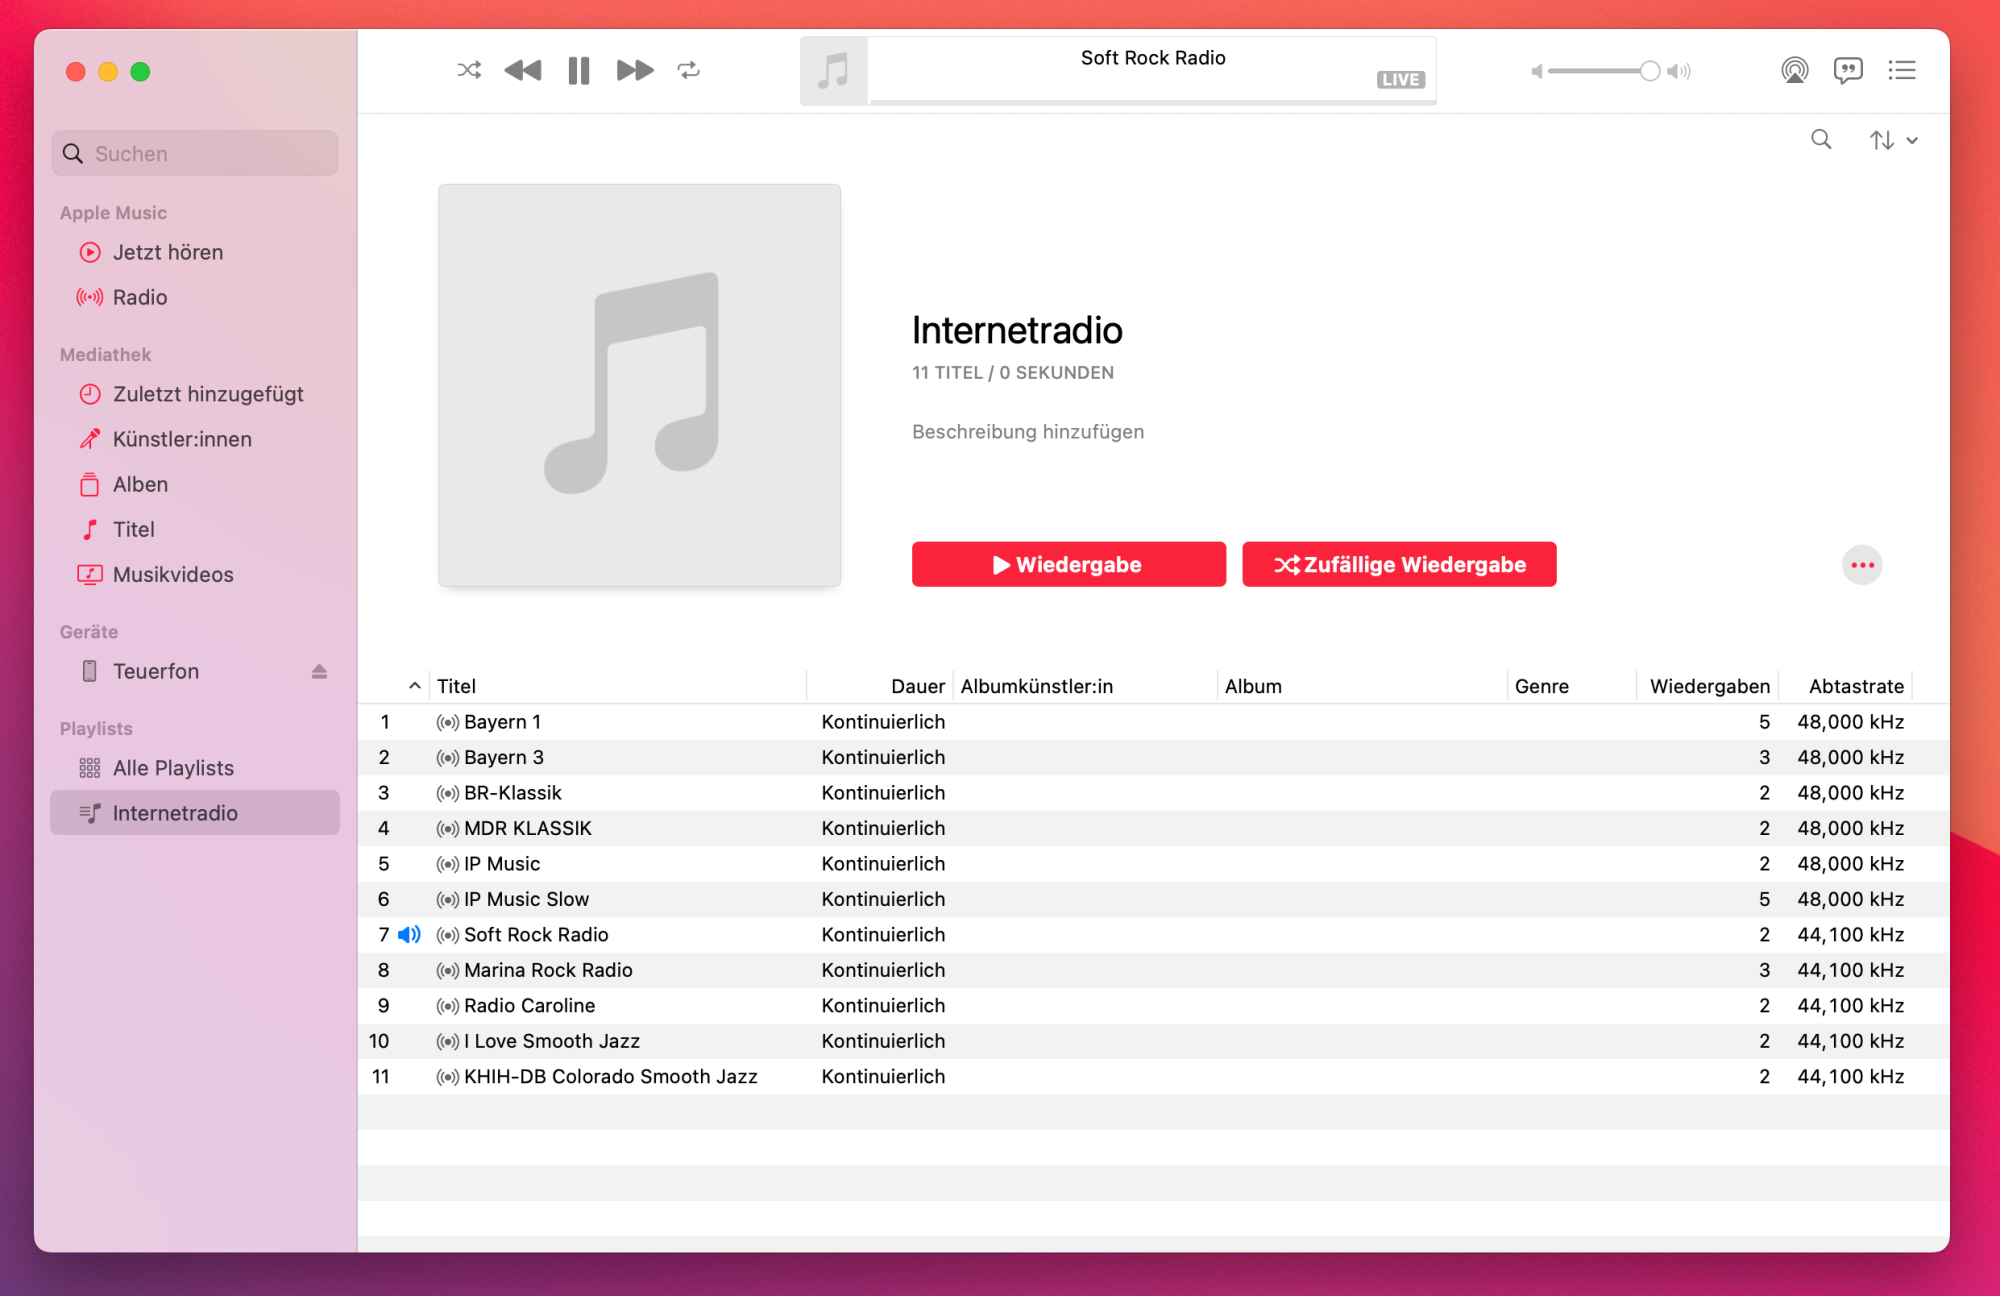Open the Up Next queue list
Viewport: 2000px width, 1296px height.
[x=1901, y=70]
